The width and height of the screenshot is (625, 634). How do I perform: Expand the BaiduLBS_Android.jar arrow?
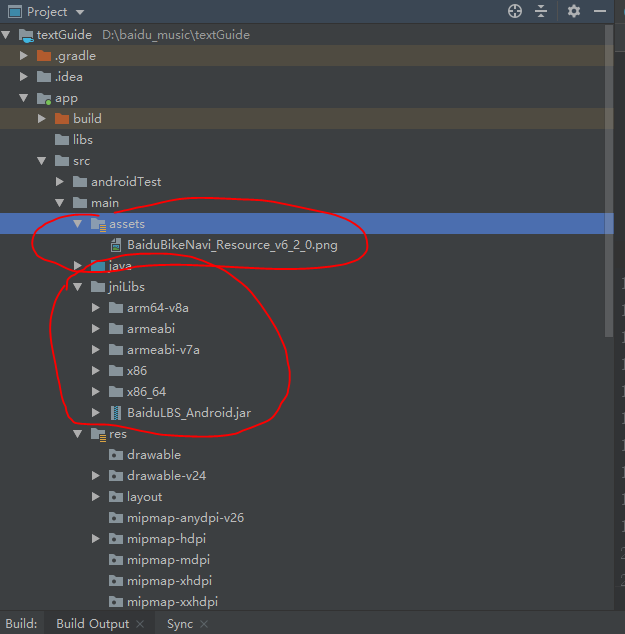pyautogui.click(x=96, y=413)
